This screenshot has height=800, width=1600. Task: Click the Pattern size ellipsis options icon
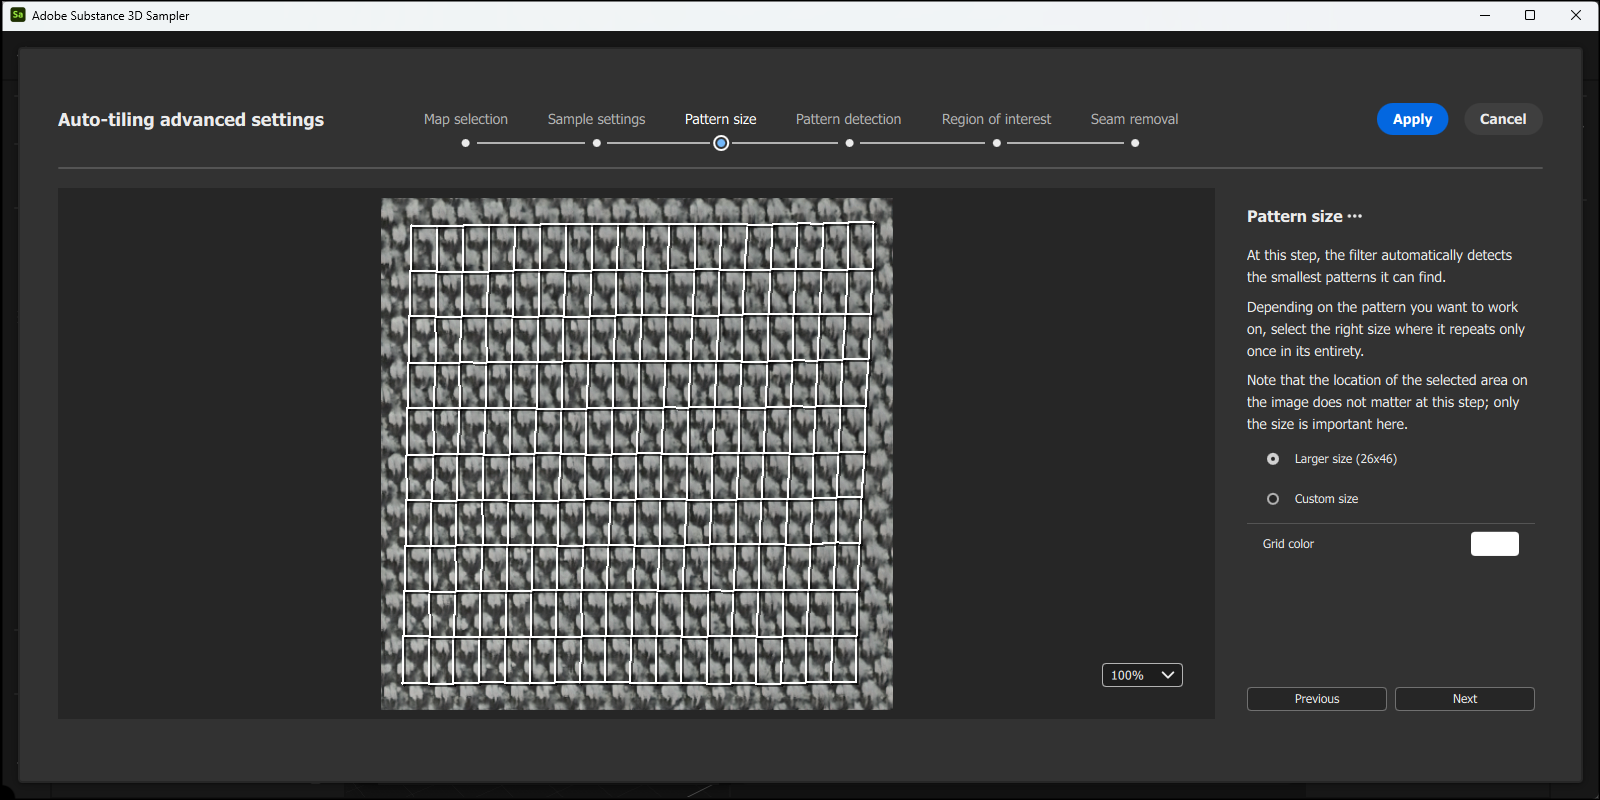coord(1355,216)
